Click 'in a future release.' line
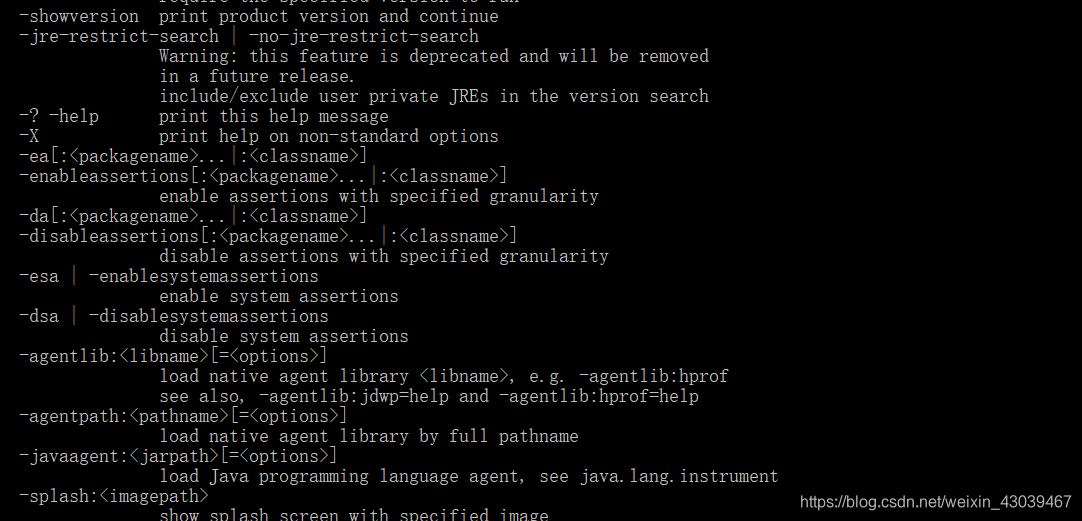The width and height of the screenshot is (1082, 521). 257,76
